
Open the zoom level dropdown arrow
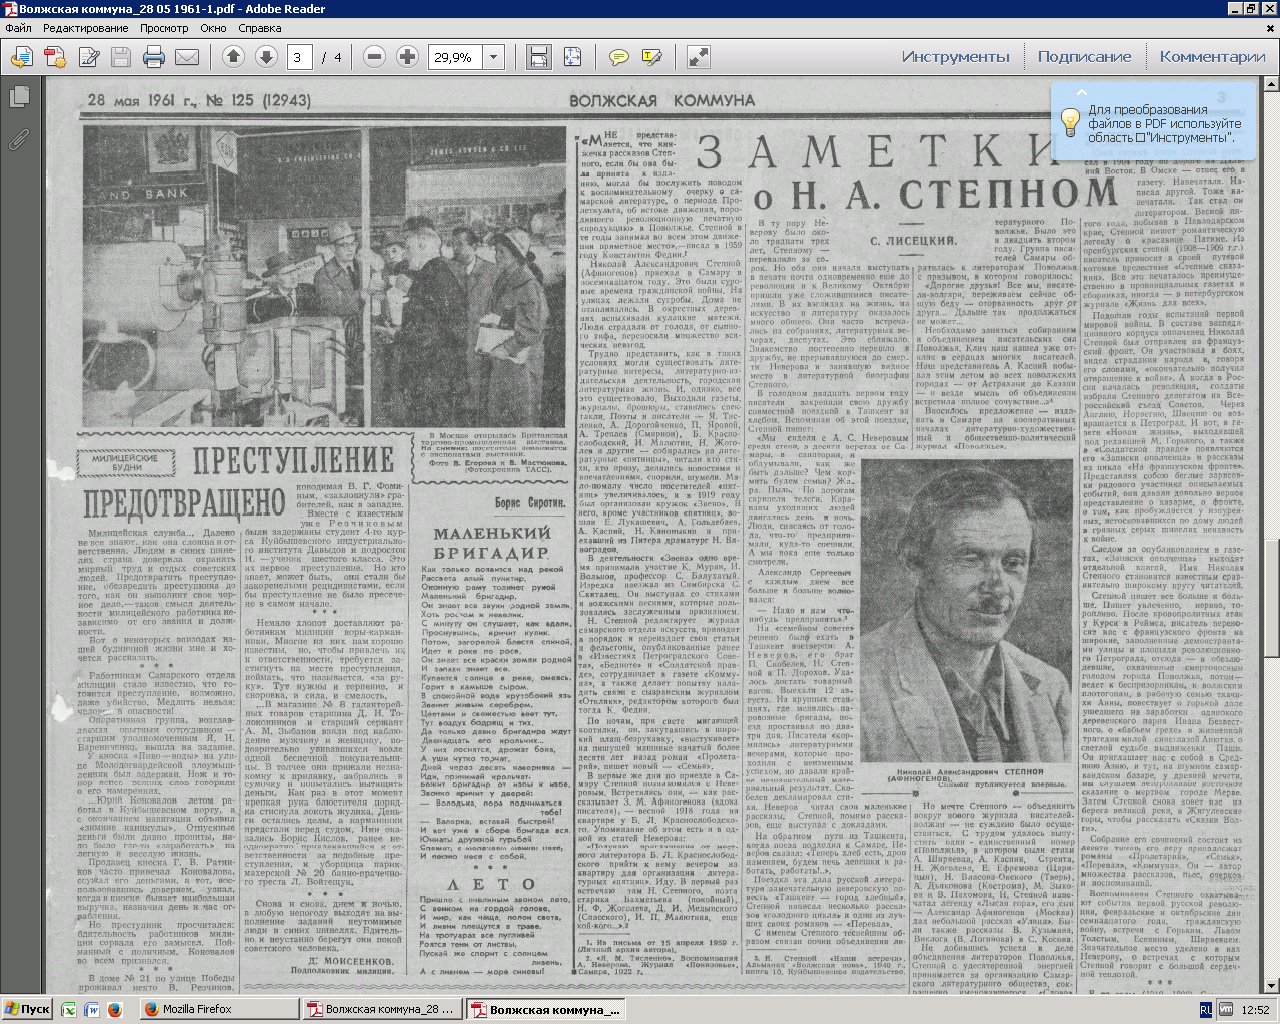493,57
